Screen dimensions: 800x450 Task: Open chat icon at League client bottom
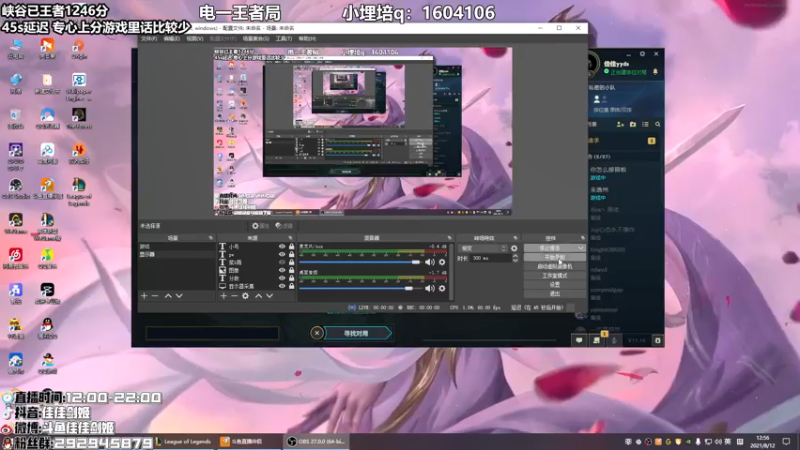(579, 340)
